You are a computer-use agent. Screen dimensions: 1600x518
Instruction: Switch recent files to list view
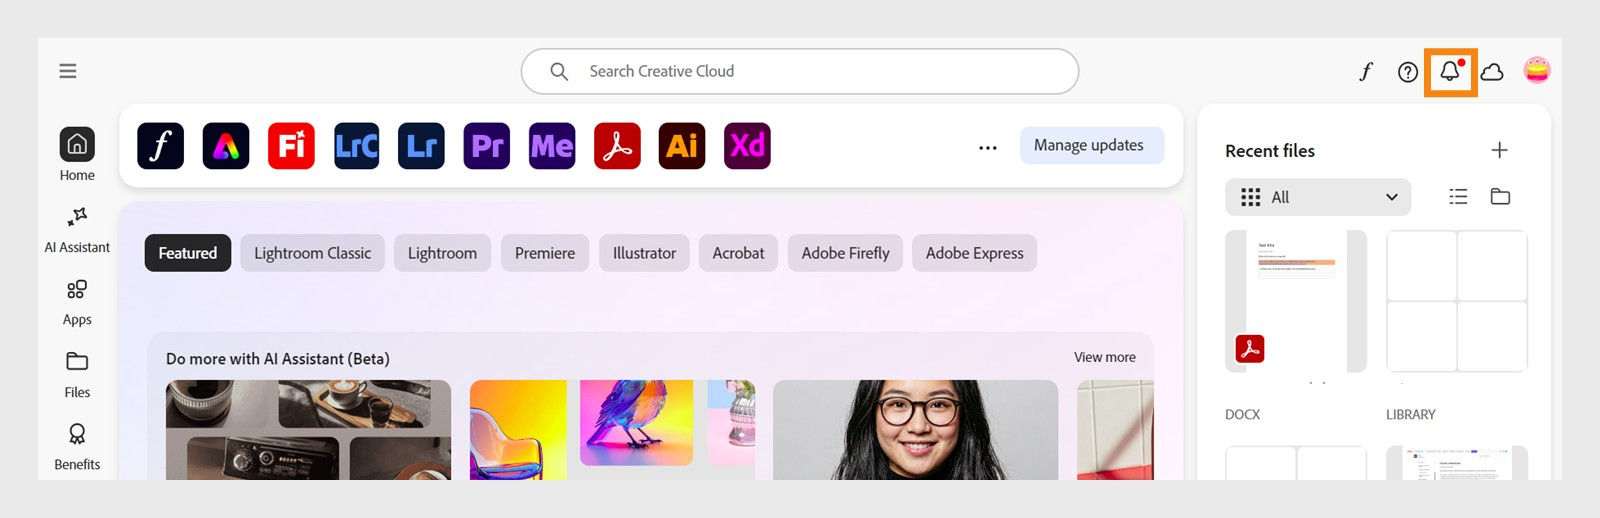tap(1458, 197)
